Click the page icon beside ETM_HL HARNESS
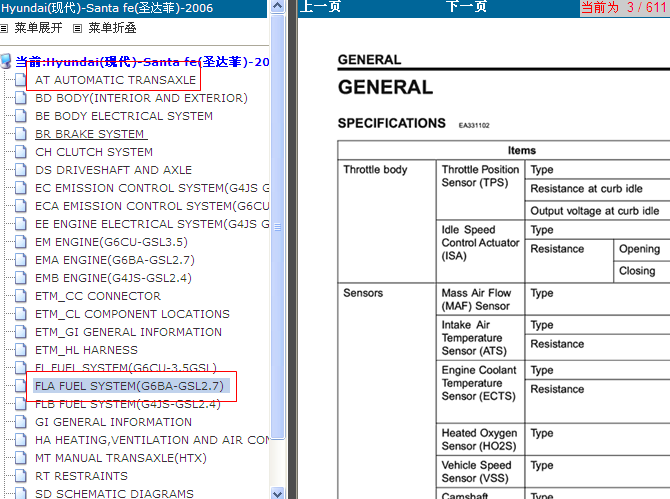The height and width of the screenshot is (499, 670). [x=21, y=350]
